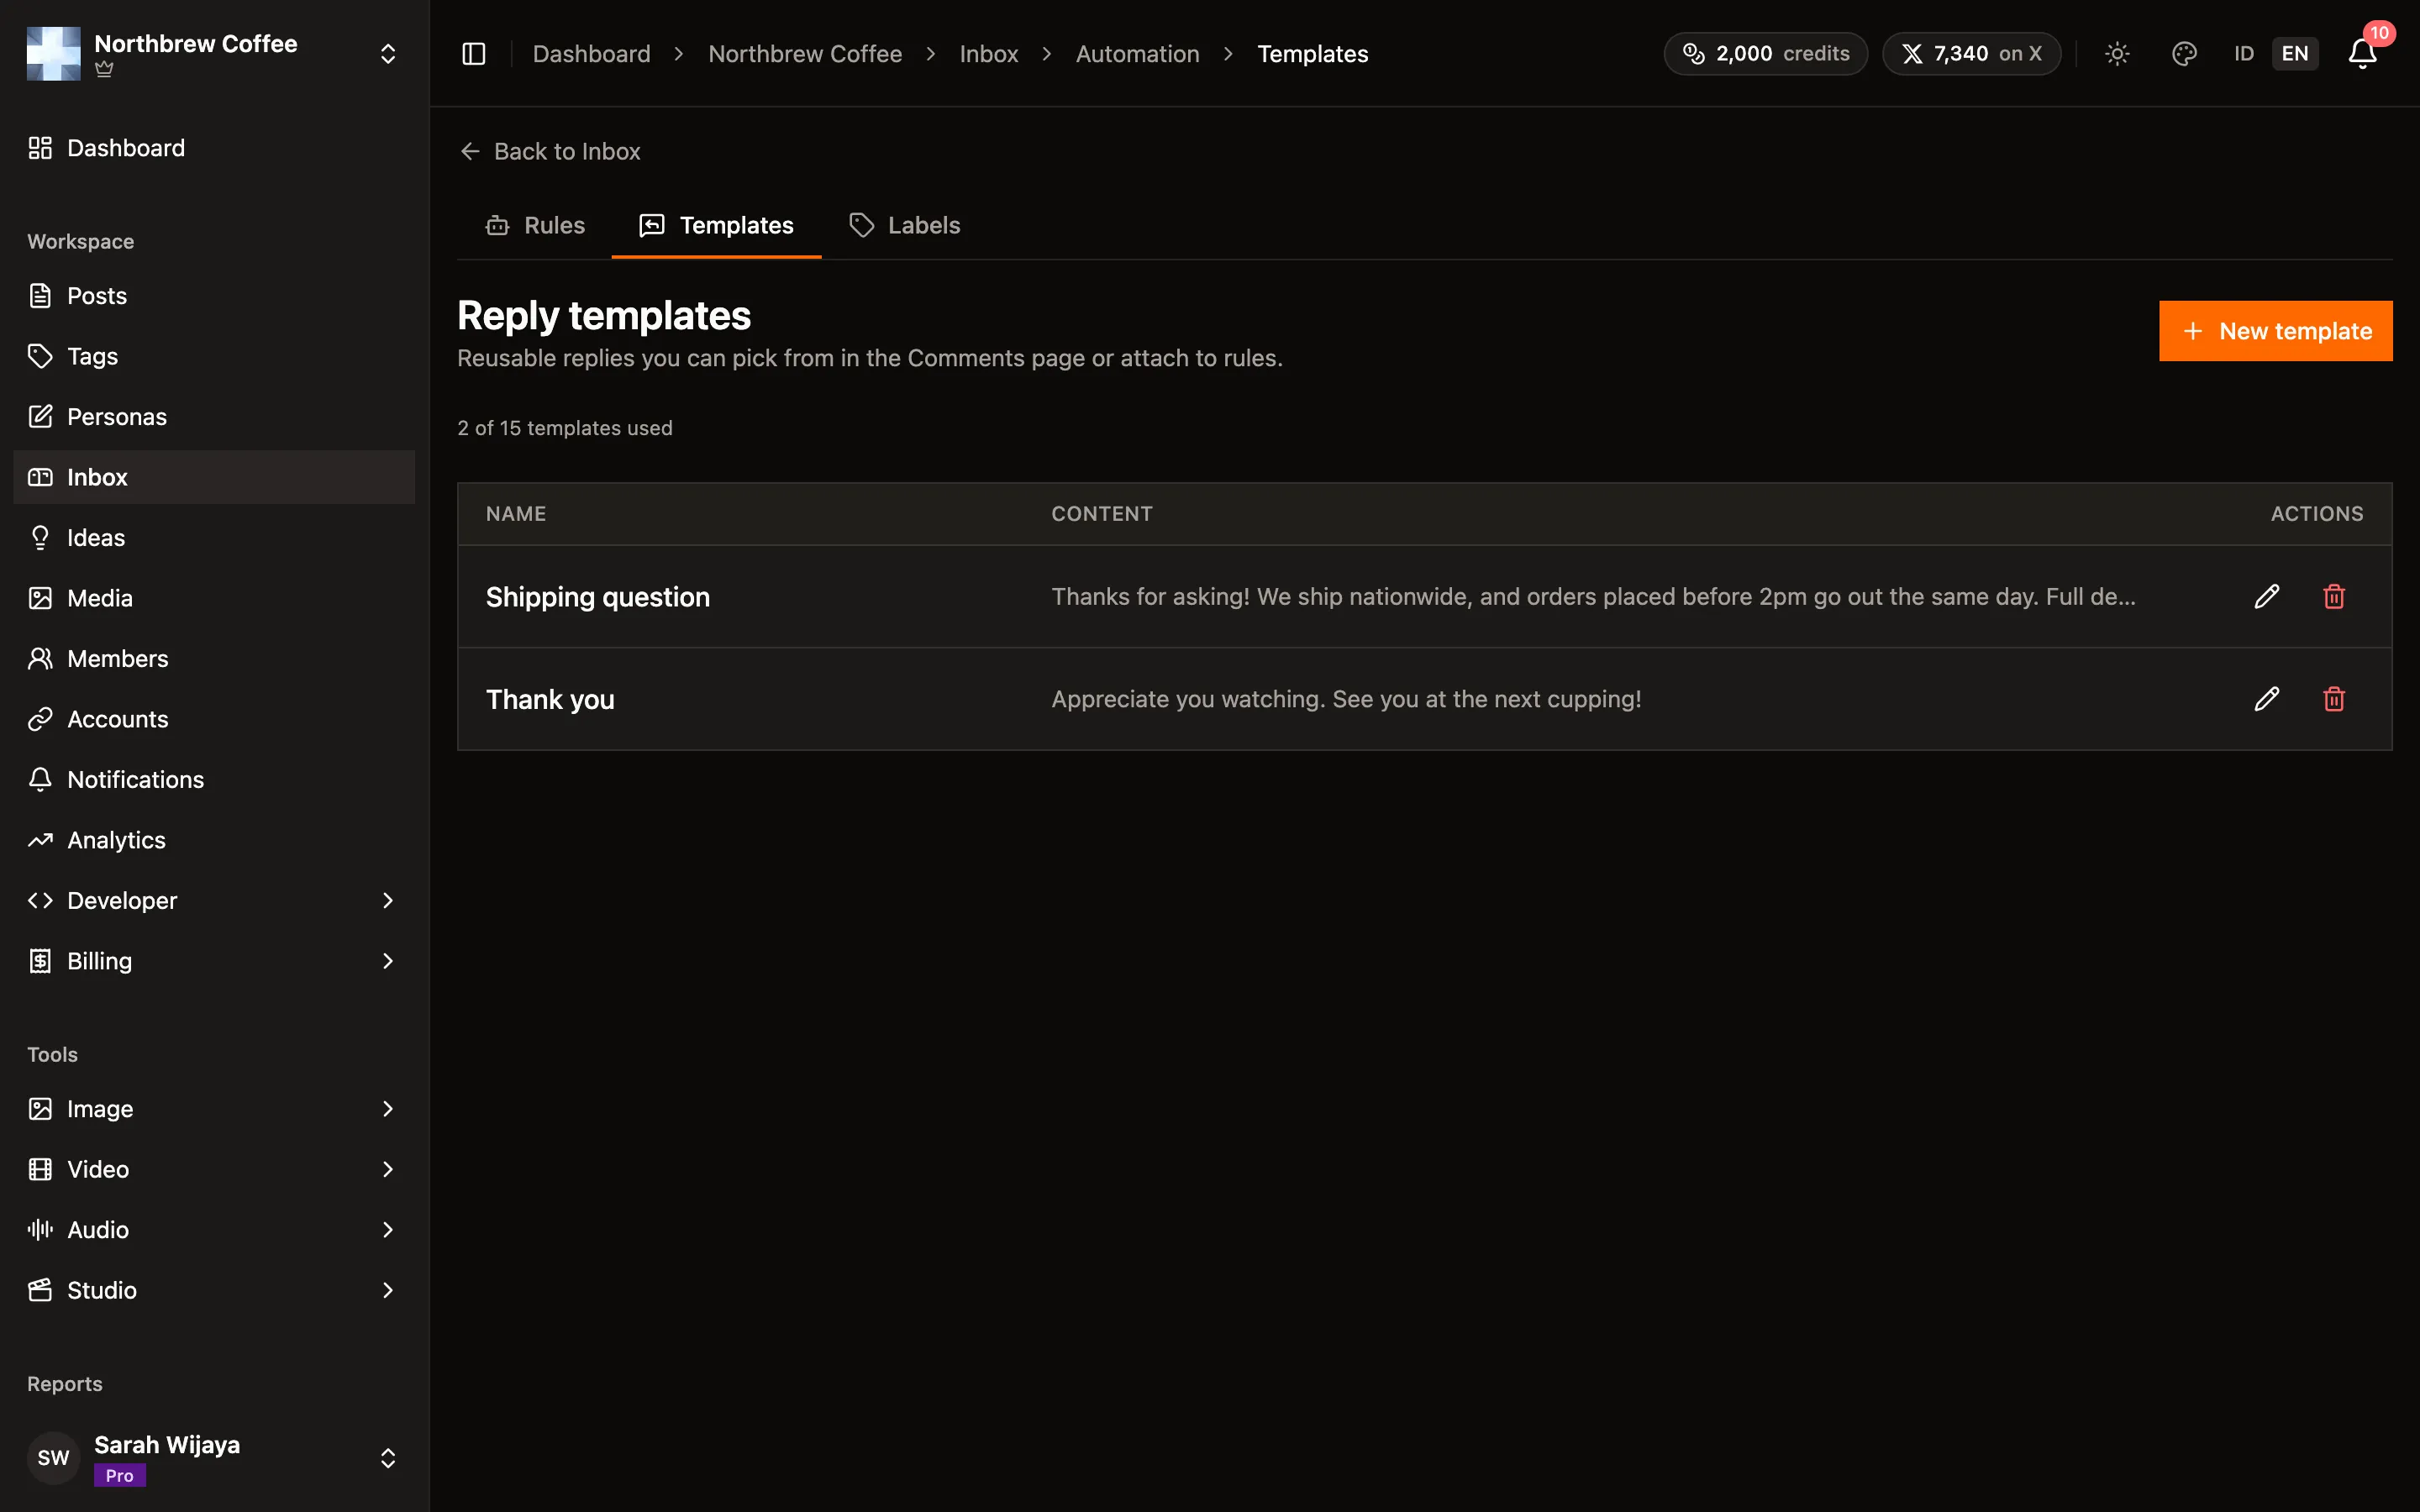This screenshot has height=1512, width=2420.
Task: Switch to the Labels tab
Action: pyautogui.click(x=904, y=225)
